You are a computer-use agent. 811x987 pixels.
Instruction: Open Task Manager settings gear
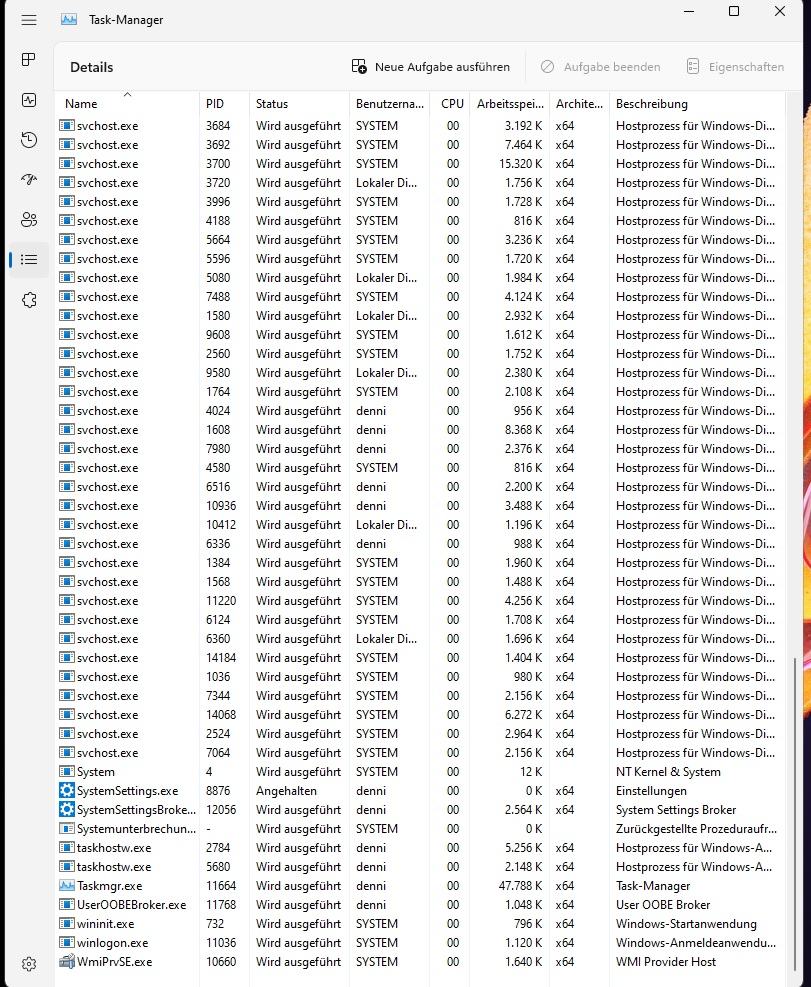point(29,964)
